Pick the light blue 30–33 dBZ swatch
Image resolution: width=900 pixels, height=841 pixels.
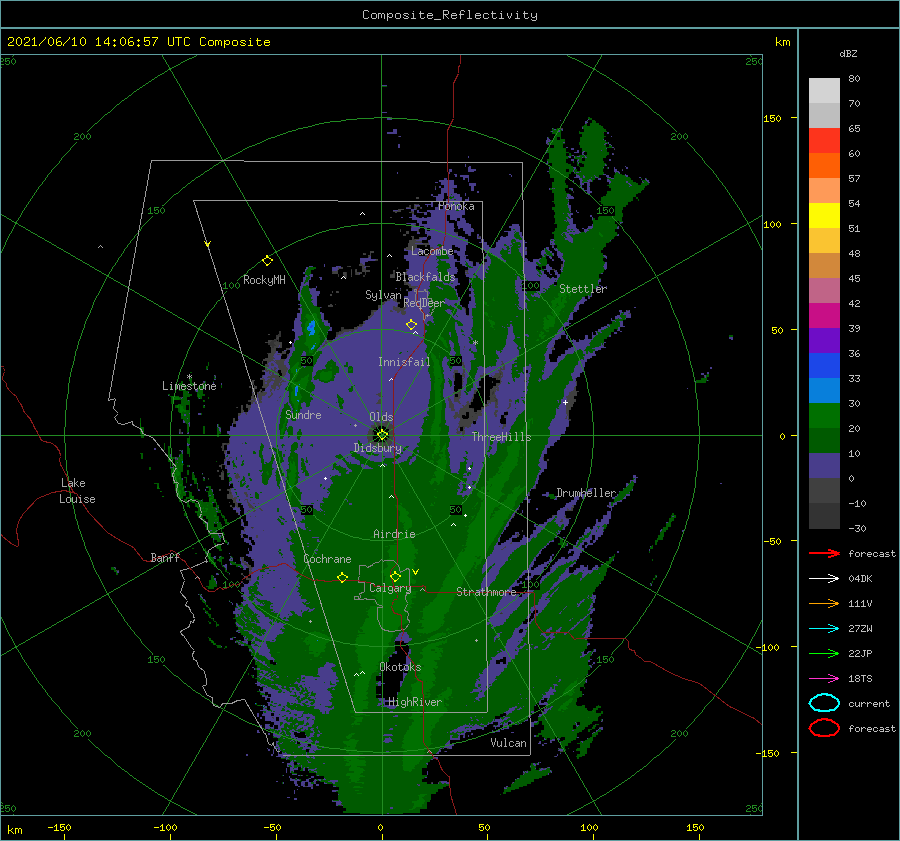pyautogui.click(x=824, y=390)
